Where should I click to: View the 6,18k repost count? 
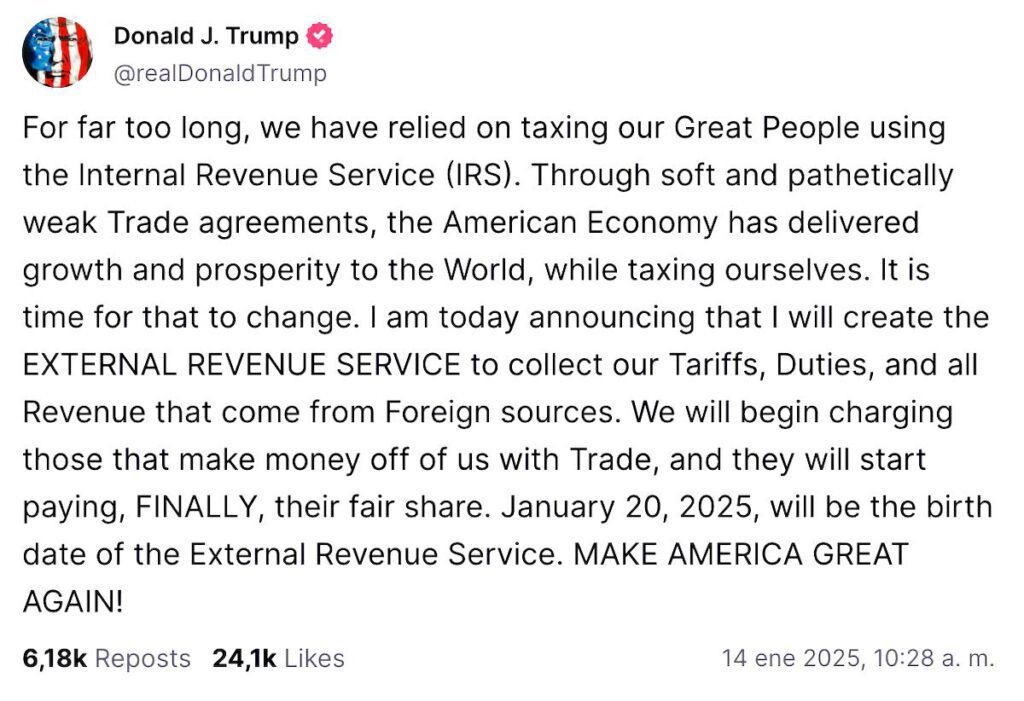55,658
